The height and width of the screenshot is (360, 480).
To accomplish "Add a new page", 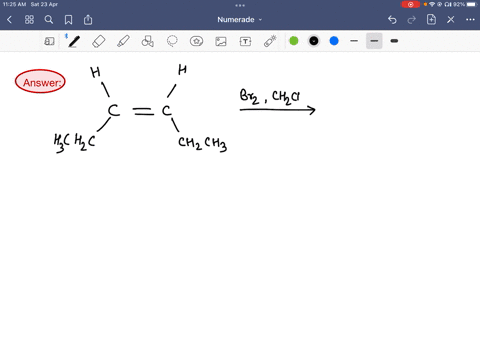I will 431,20.
